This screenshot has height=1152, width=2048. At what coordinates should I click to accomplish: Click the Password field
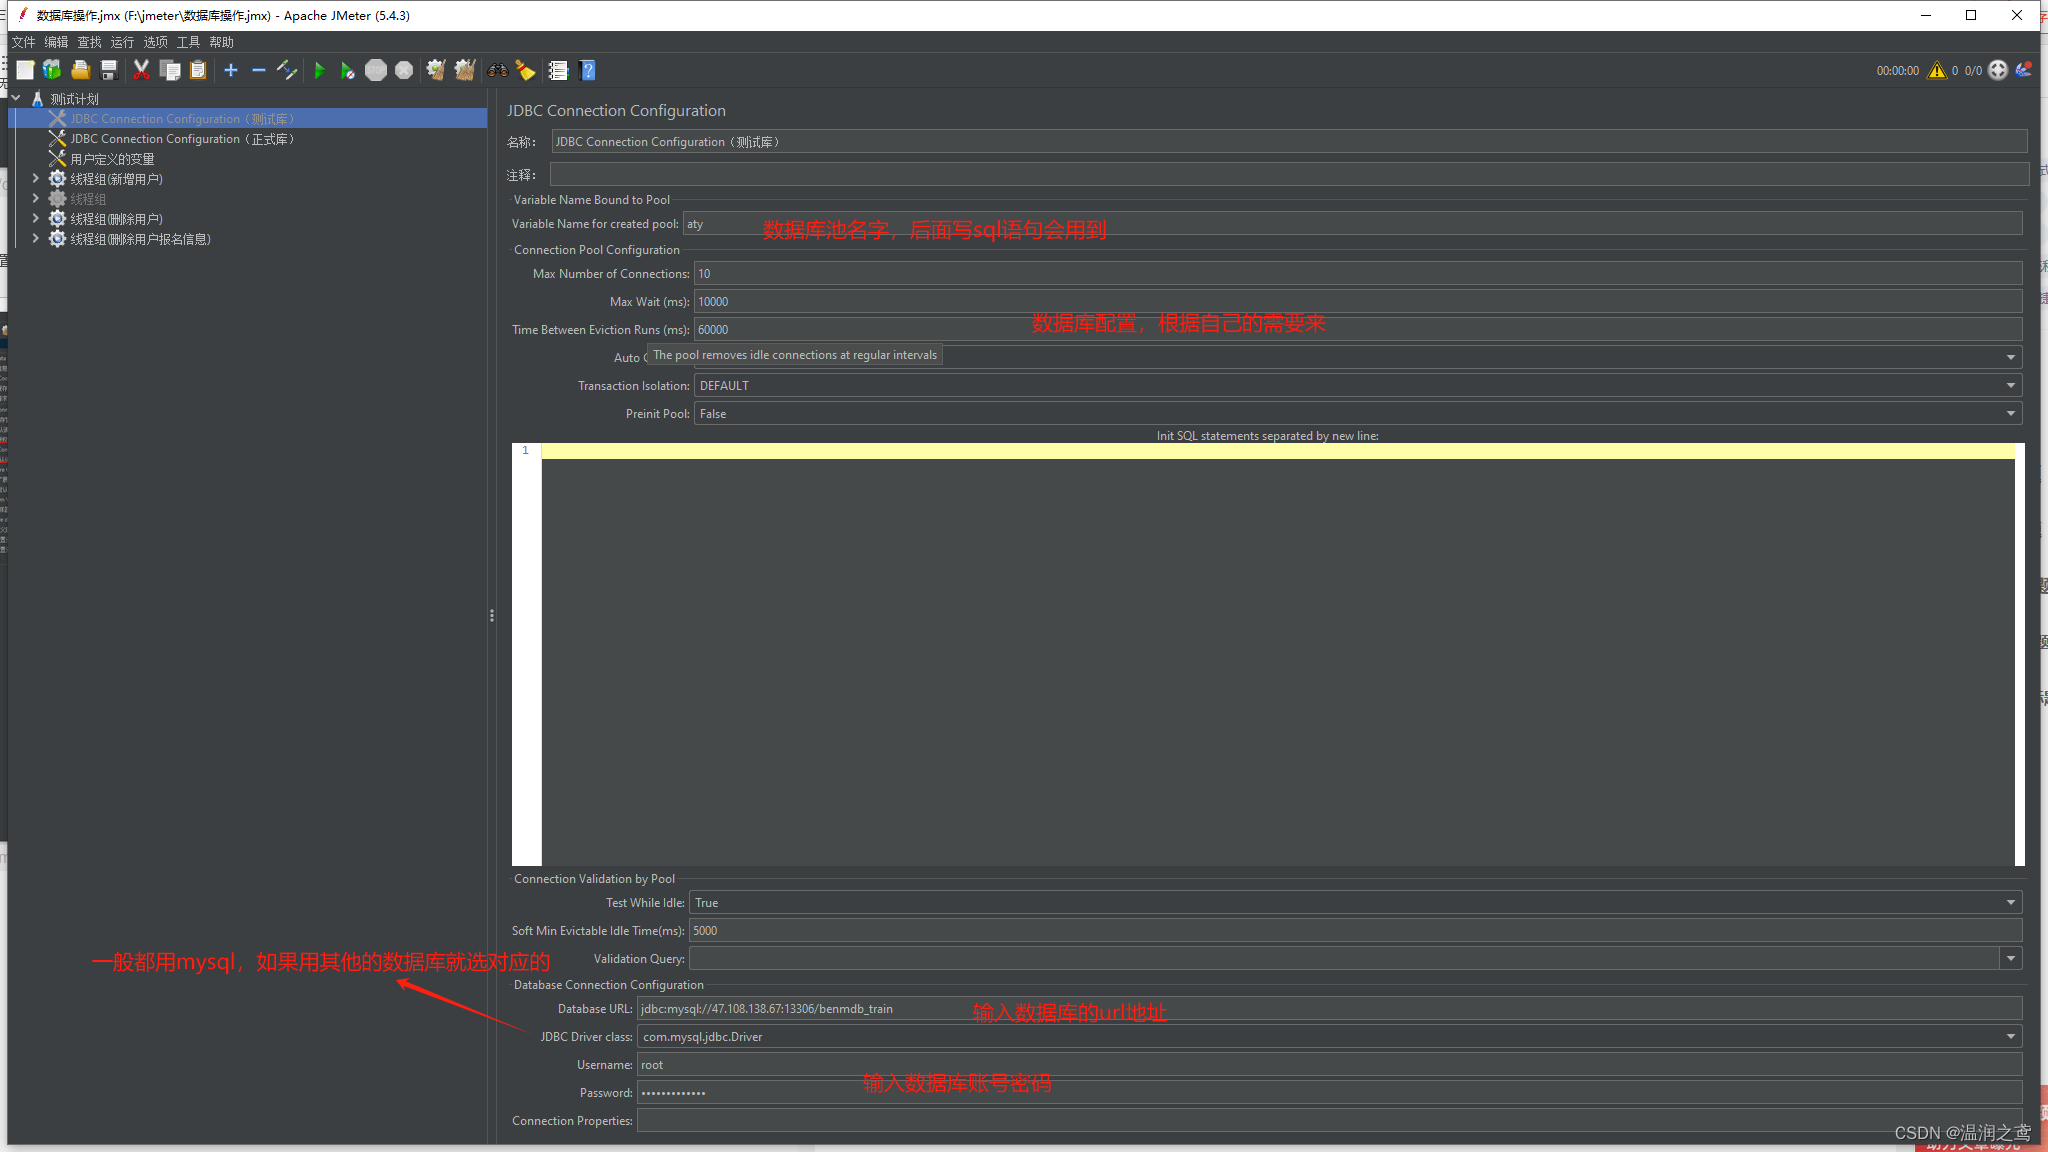(1329, 1092)
